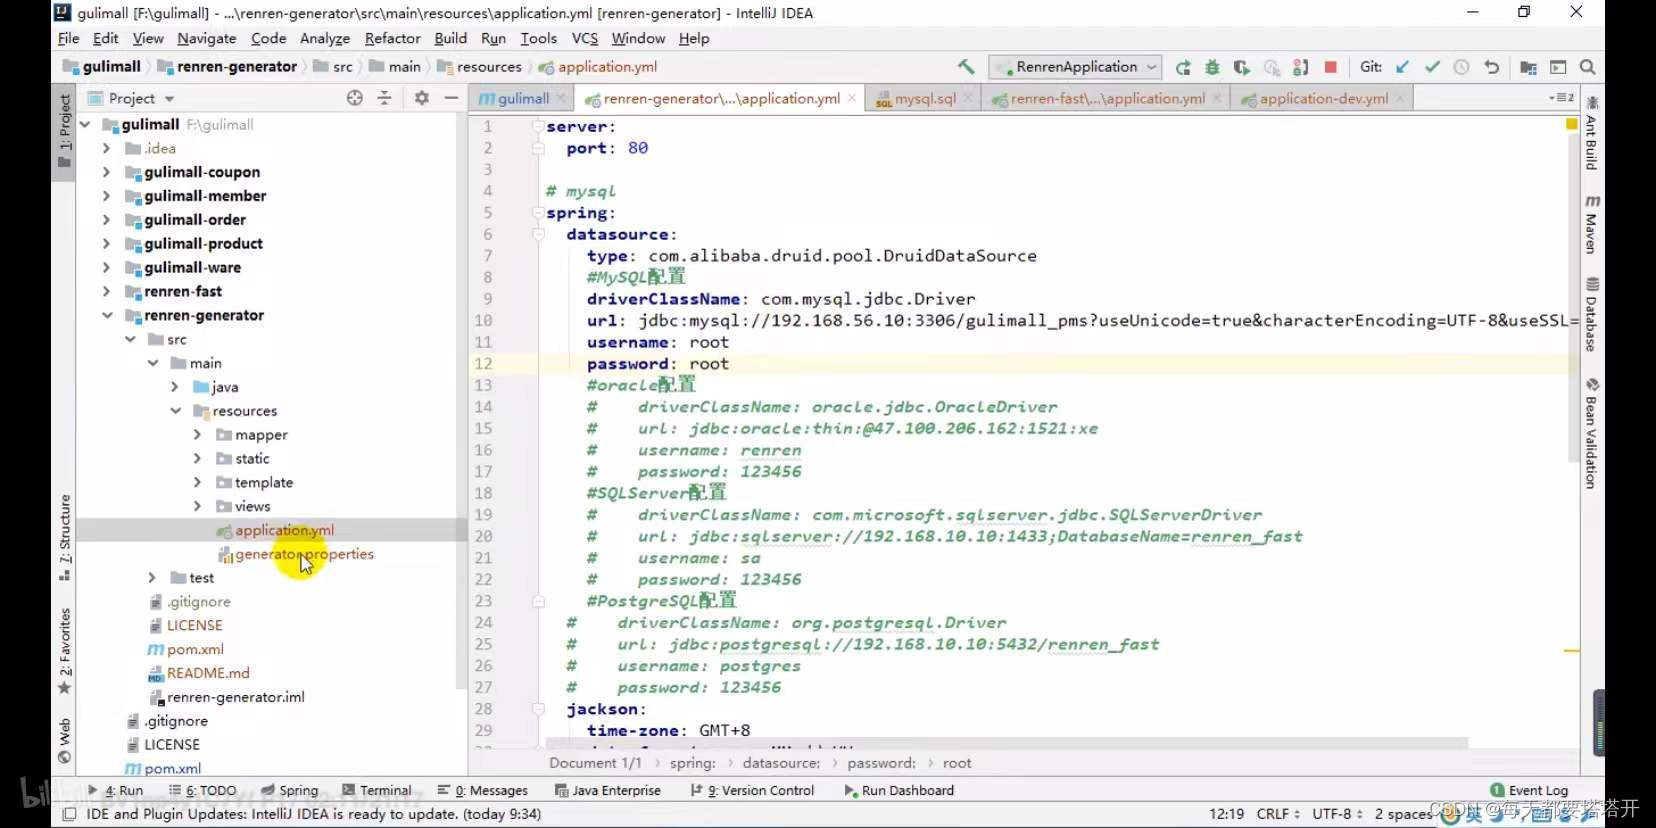Open Favorites tool window tab

click(64, 651)
